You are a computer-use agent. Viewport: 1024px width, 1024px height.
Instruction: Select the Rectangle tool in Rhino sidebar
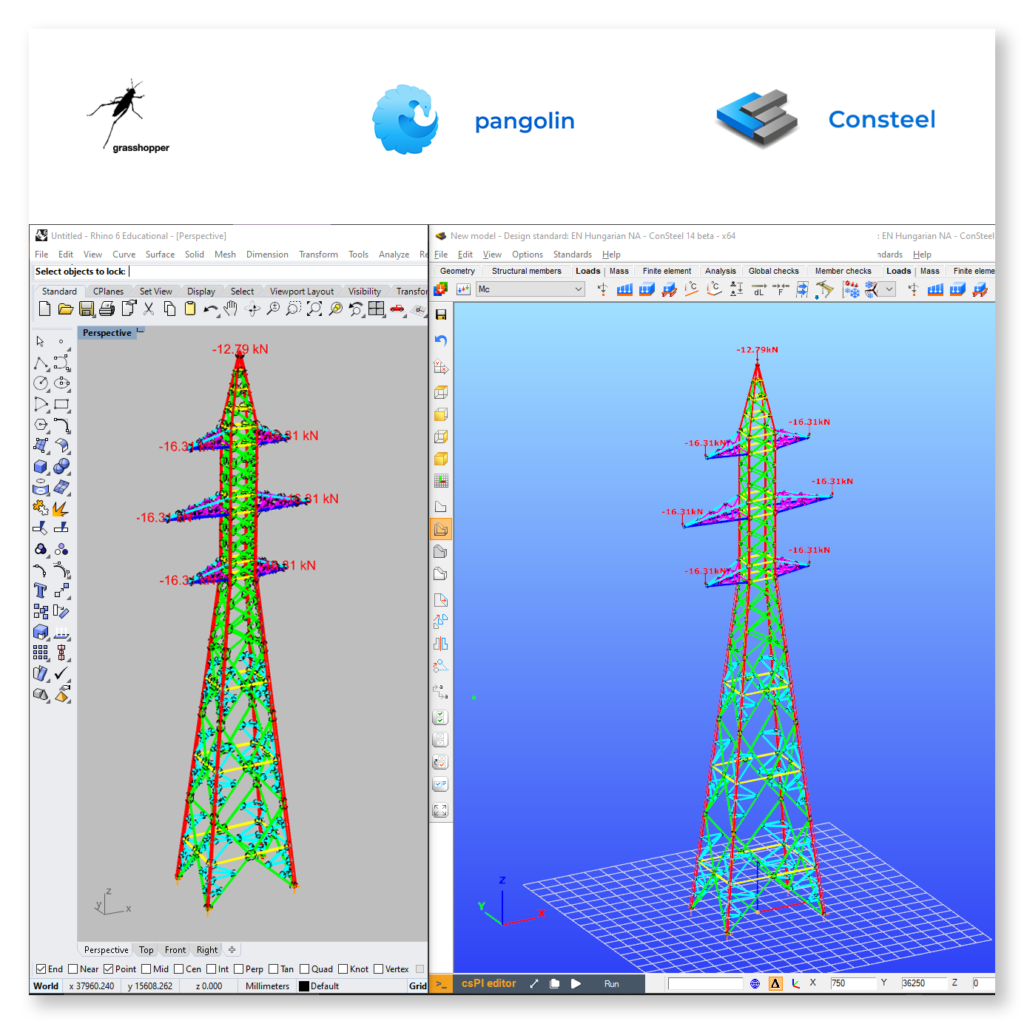[x=62, y=404]
